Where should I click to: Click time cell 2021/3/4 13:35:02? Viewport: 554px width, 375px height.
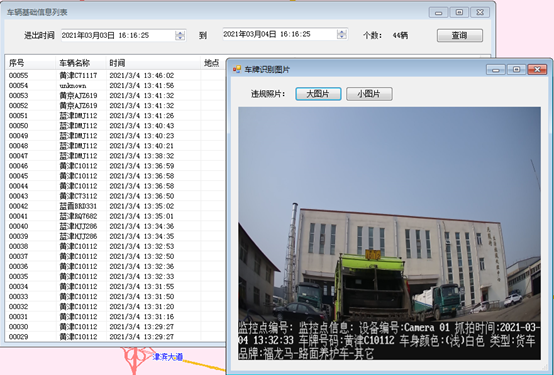tap(142, 206)
